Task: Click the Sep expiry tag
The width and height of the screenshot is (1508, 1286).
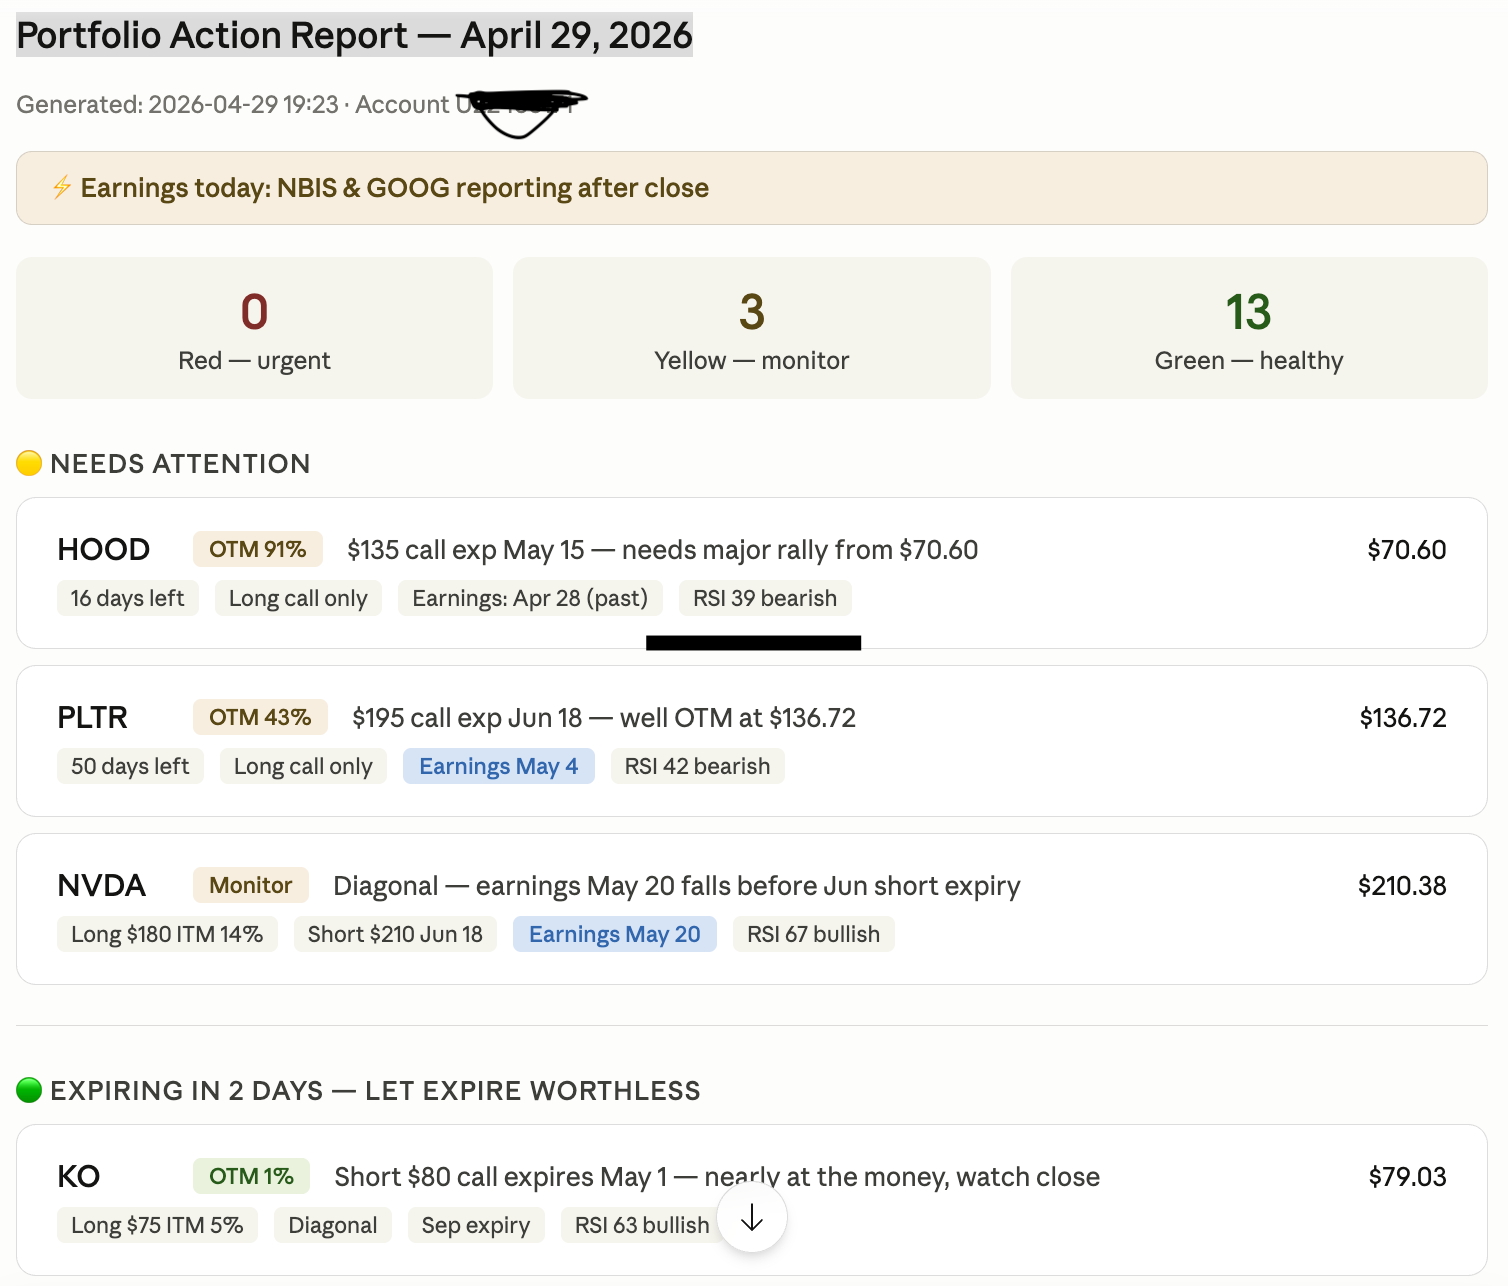Action: click(476, 1225)
